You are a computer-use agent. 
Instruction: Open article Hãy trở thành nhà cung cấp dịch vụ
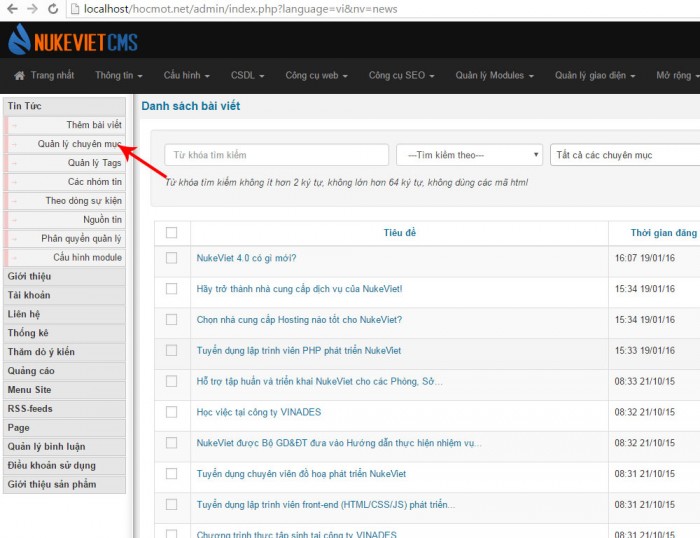coord(300,289)
